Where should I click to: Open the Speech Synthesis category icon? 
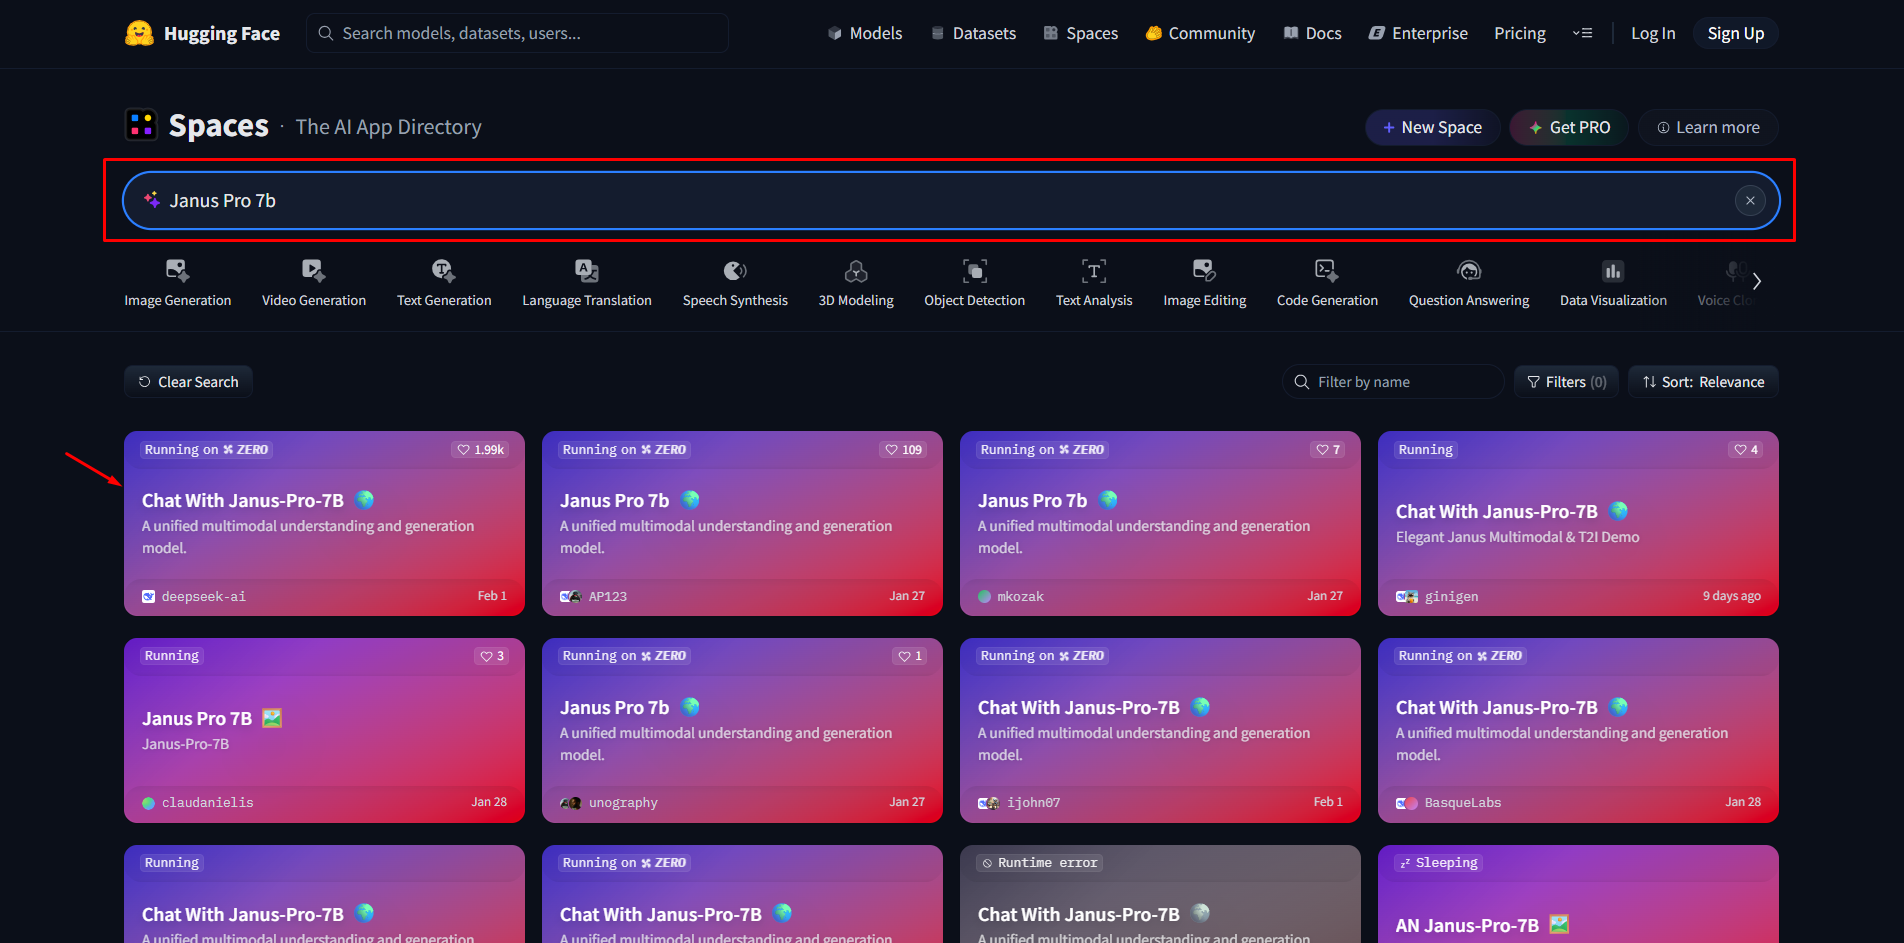click(735, 270)
